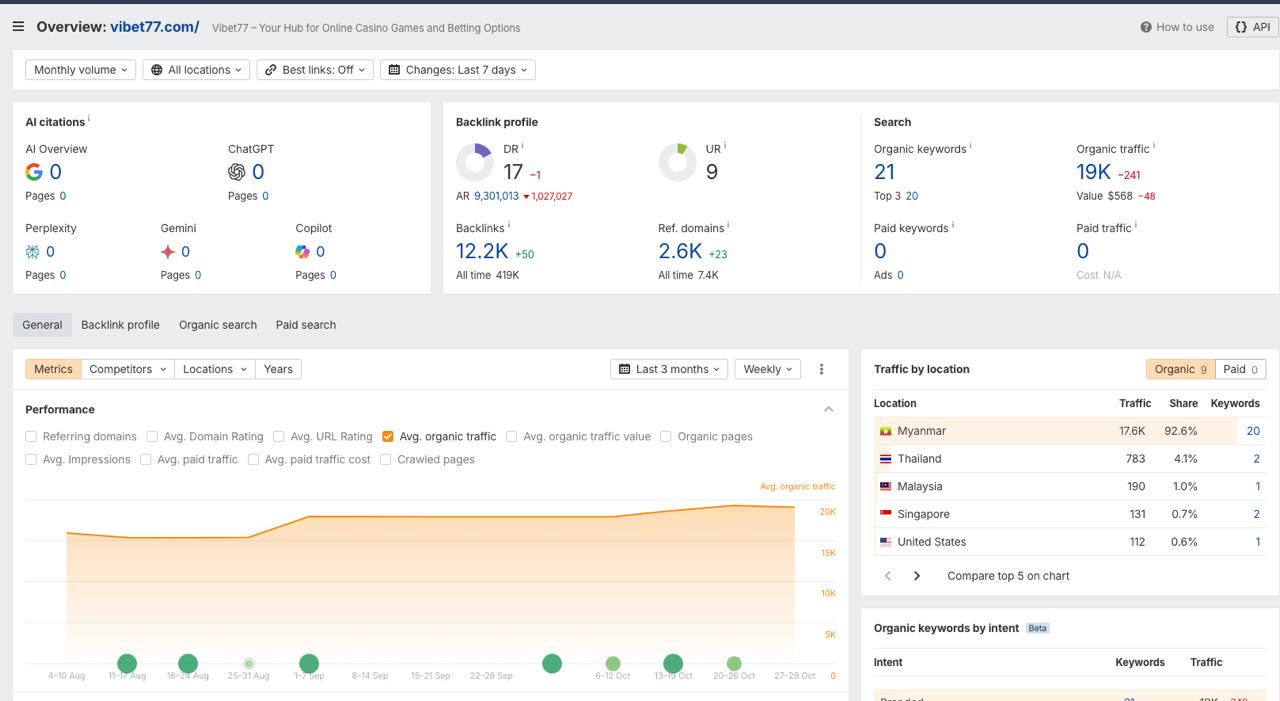Switch to the Organic search tab
This screenshot has width=1280, height=701.
[x=218, y=325]
